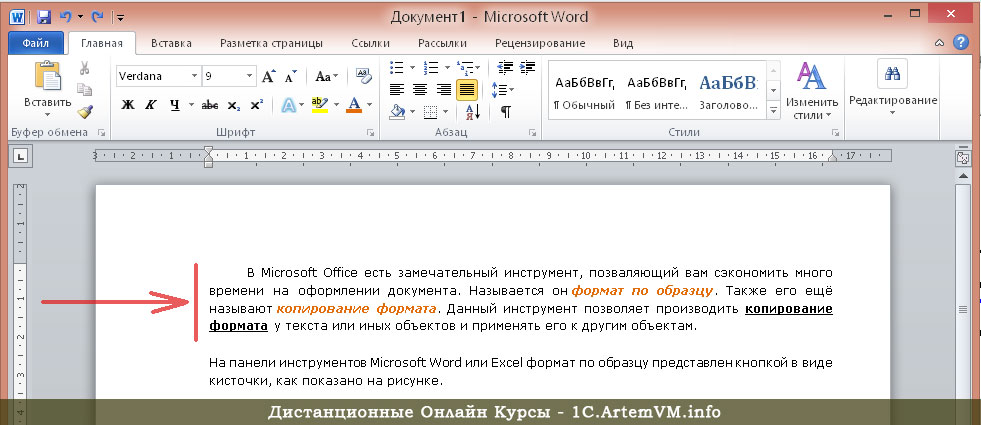Align text to the left
The height and width of the screenshot is (425, 981).
point(397,90)
